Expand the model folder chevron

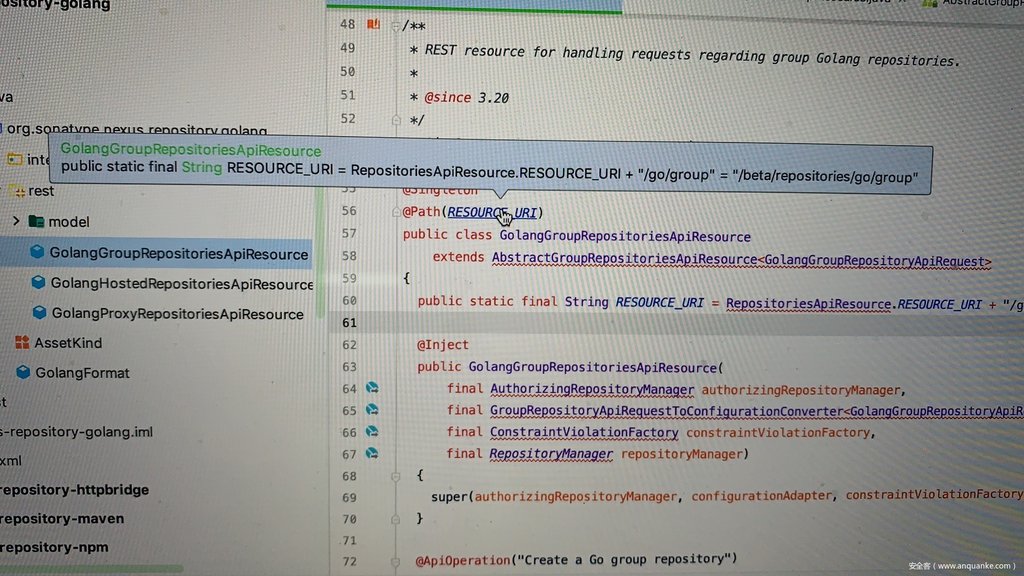[x=16, y=221]
